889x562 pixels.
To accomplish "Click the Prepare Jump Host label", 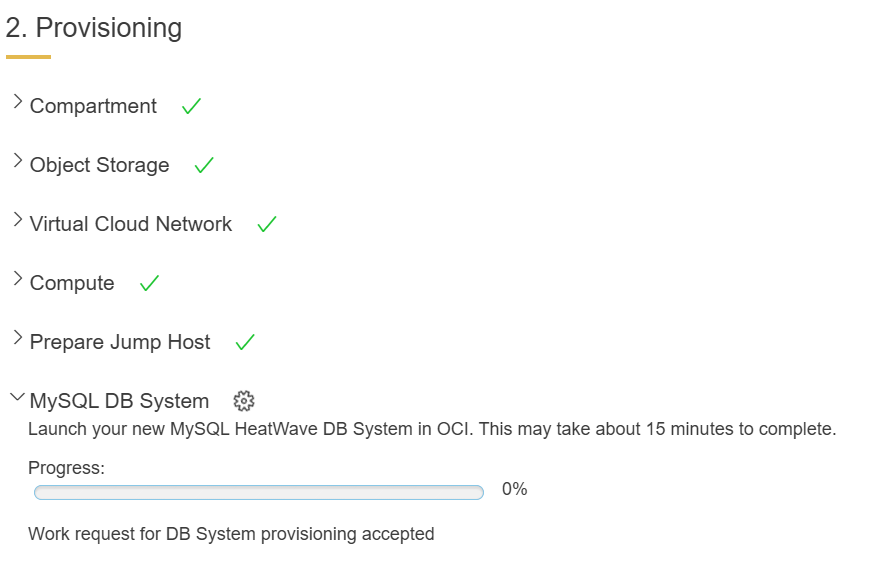I will [120, 342].
